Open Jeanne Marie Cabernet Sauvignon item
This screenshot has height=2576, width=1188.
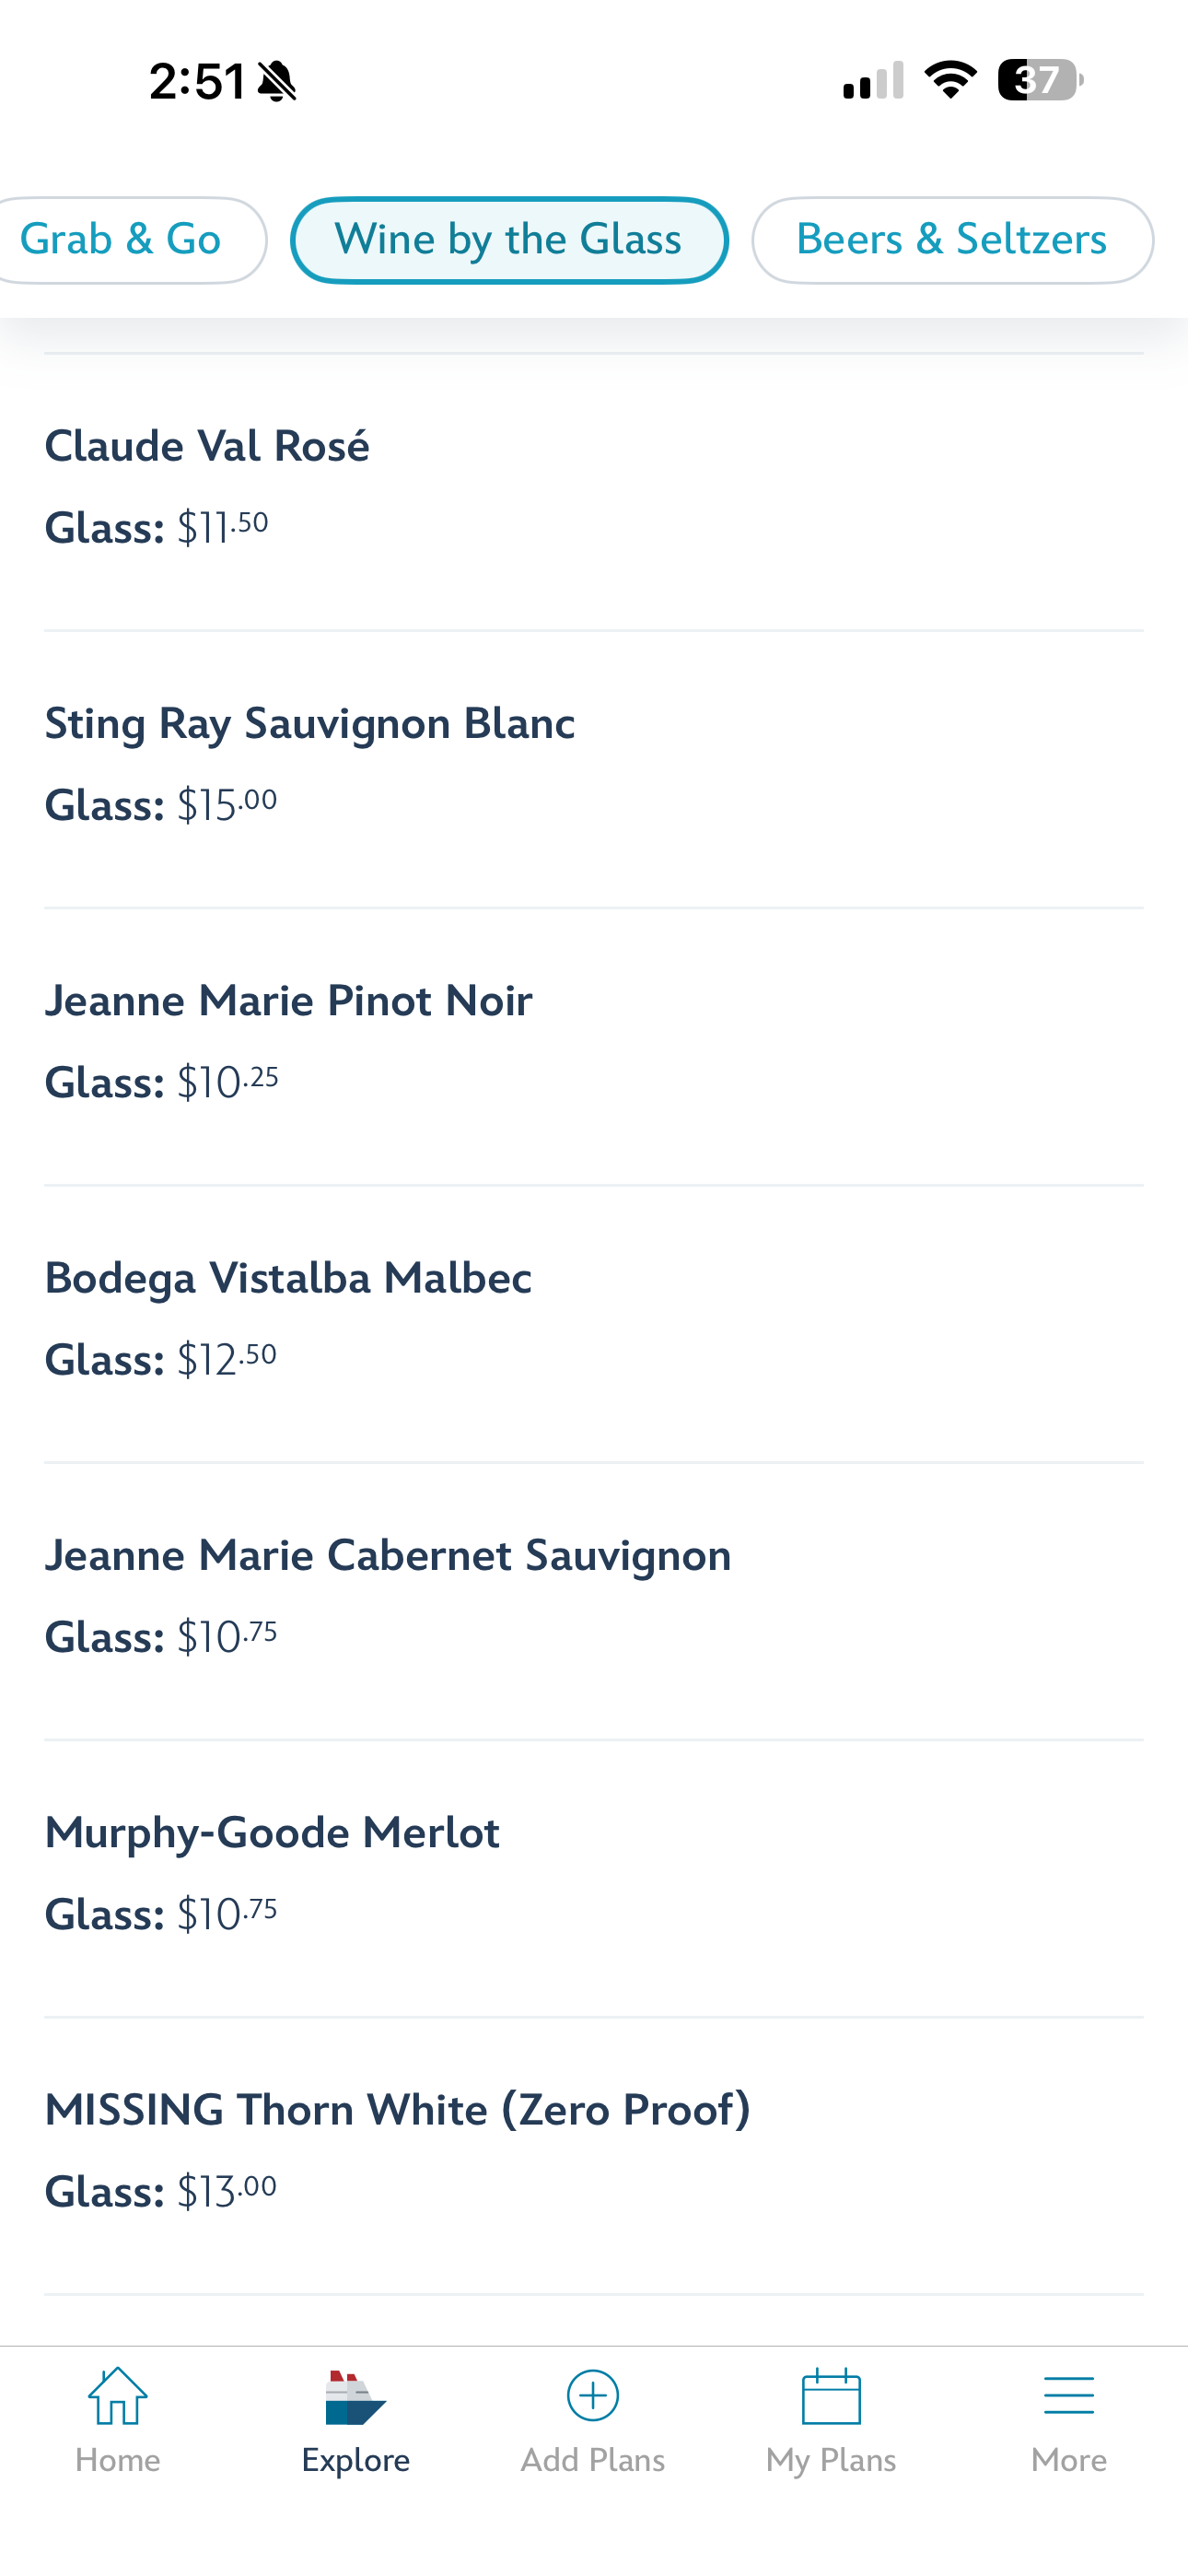tap(594, 1600)
